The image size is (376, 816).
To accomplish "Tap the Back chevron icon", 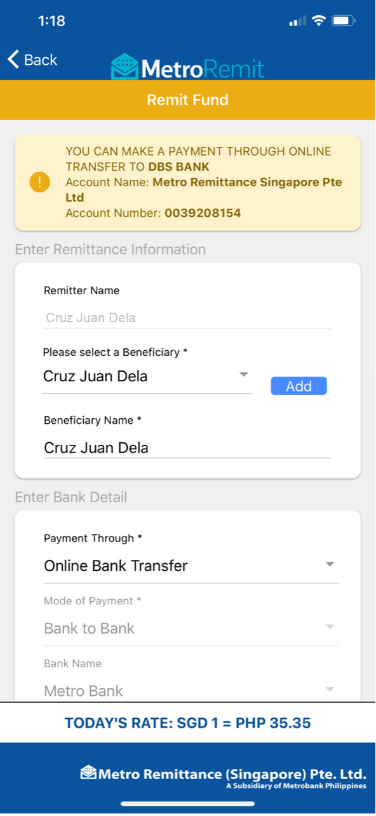I will pyautogui.click(x=14, y=59).
